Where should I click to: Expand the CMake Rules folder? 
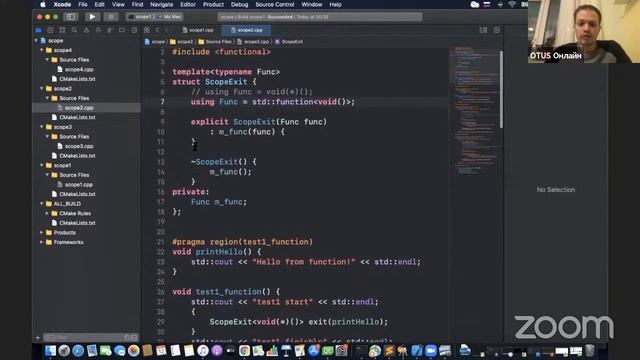[47, 213]
